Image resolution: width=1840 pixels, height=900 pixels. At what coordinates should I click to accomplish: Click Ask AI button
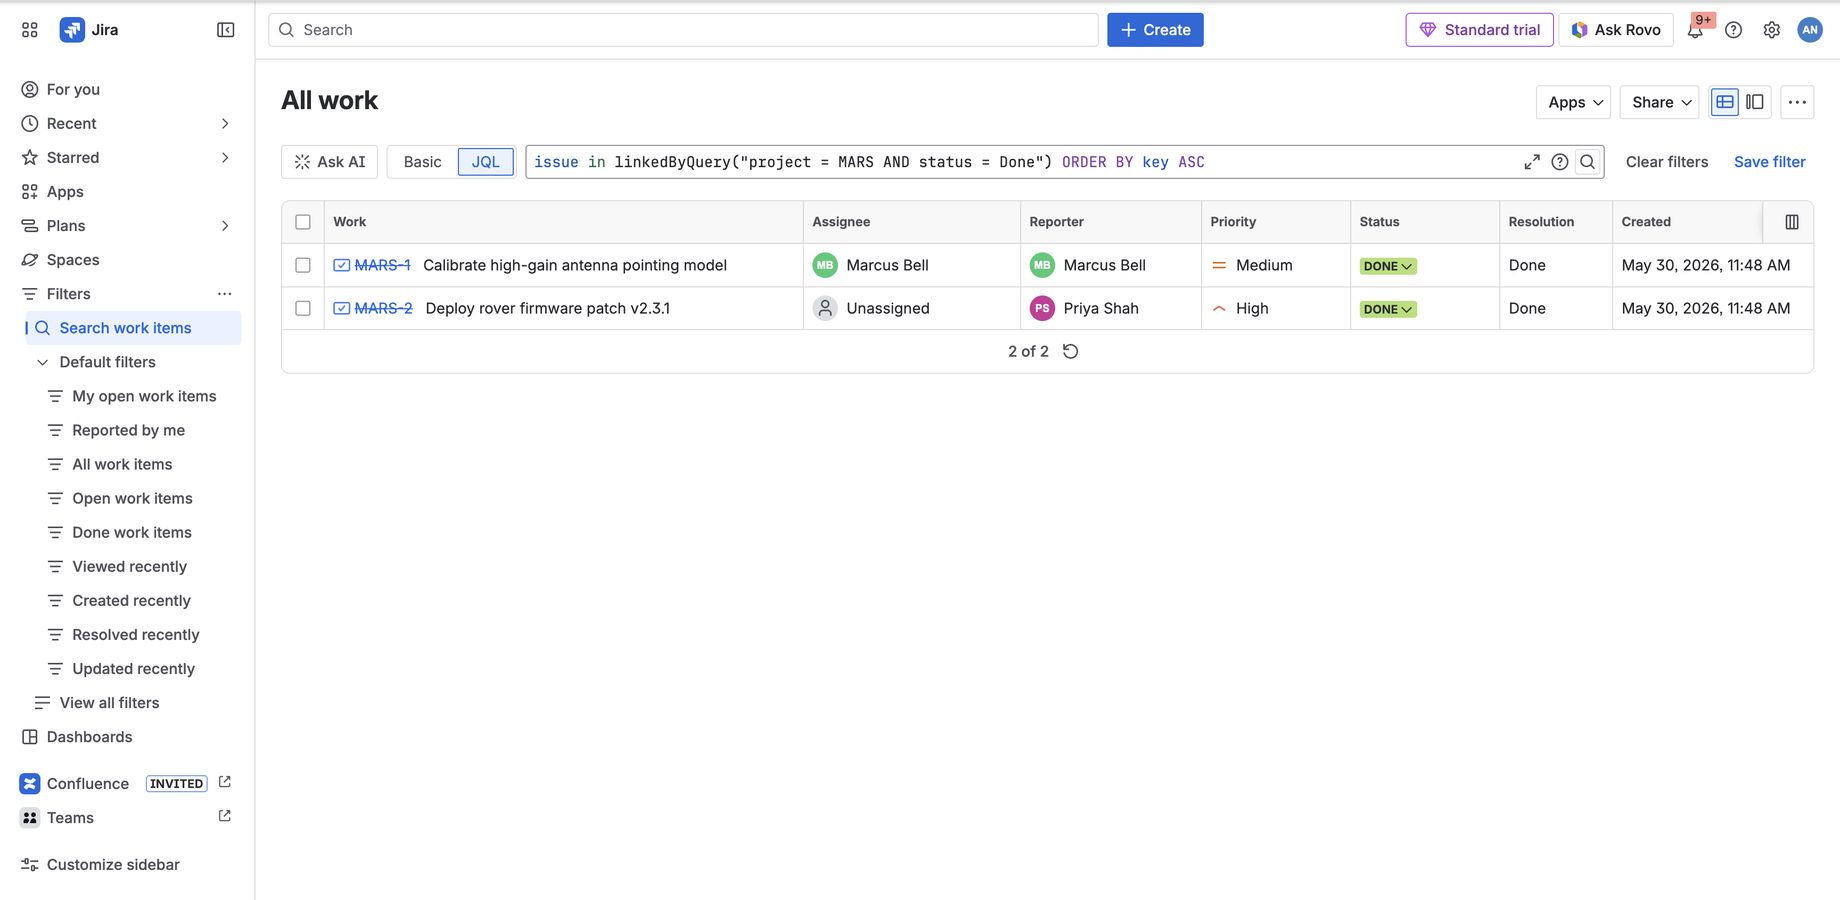click(330, 162)
